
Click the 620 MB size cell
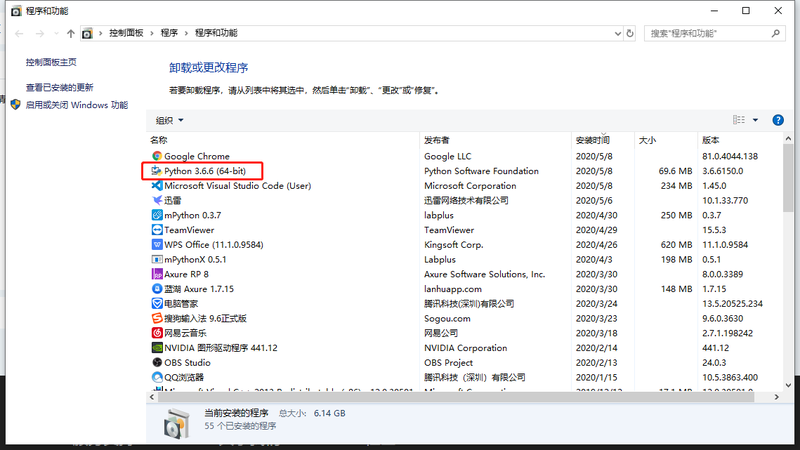click(677, 245)
